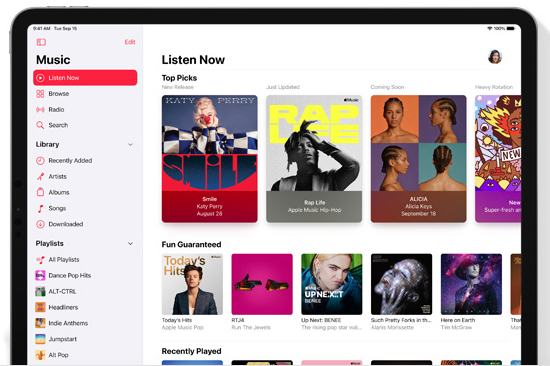Click the Songs label text

(x=57, y=208)
